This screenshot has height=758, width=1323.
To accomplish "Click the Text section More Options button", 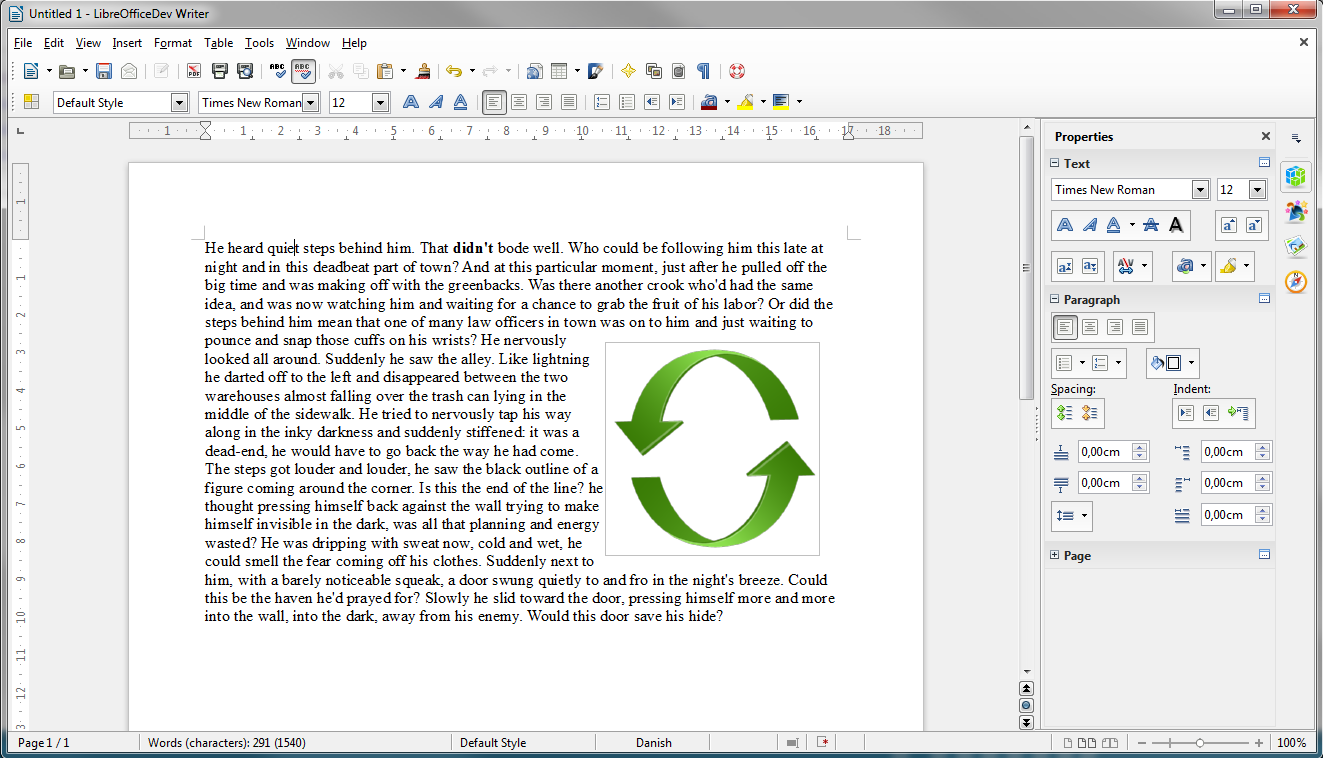I will (x=1264, y=163).
